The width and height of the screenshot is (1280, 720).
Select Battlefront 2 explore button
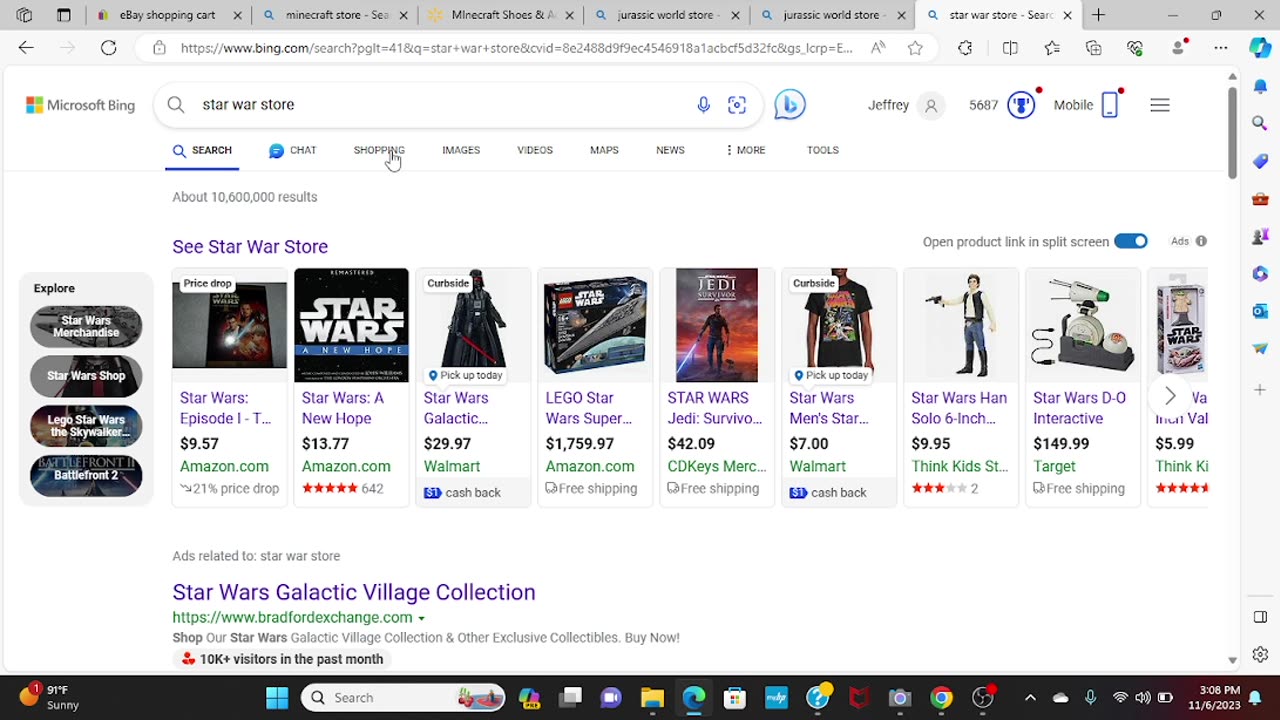(x=86, y=476)
